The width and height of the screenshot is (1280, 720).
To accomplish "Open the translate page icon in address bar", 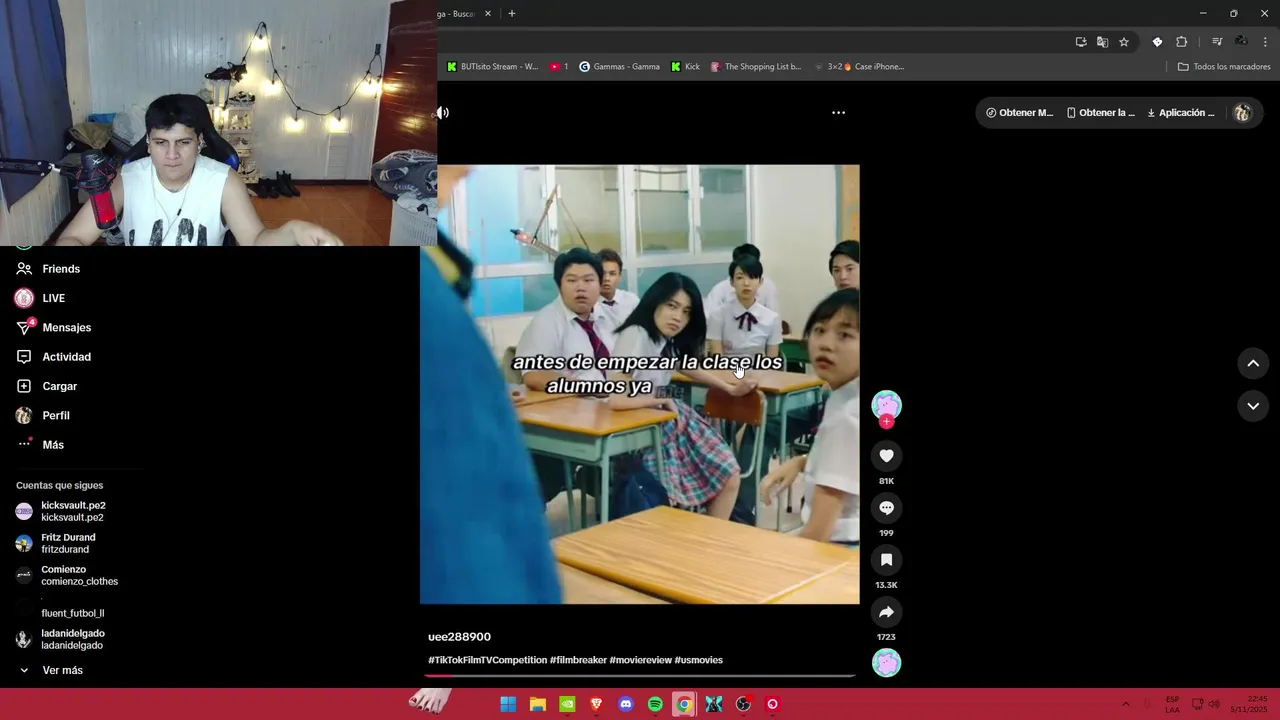I will 1102,42.
